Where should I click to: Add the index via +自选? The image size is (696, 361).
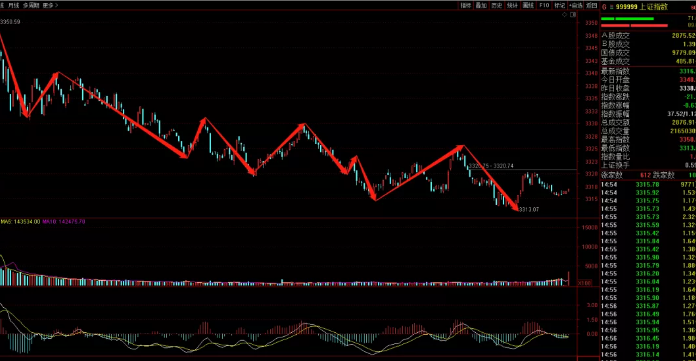pyautogui.click(x=576, y=5)
